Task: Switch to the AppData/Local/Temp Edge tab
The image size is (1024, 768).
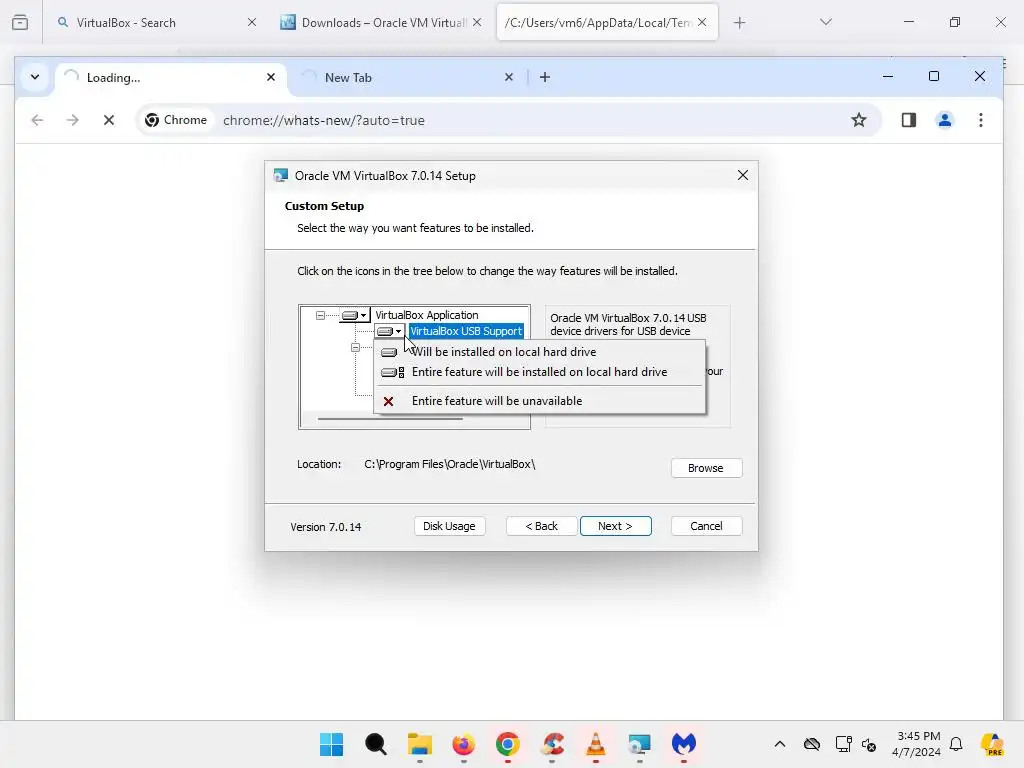Action: [607, 22]
